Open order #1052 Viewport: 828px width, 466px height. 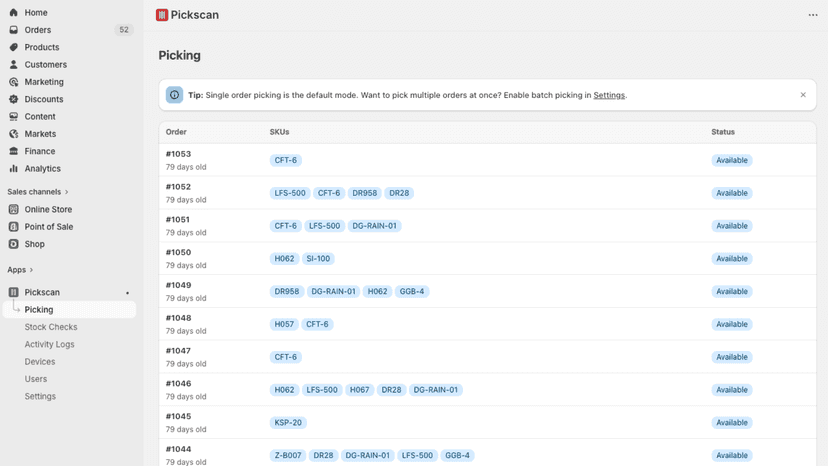178,187
